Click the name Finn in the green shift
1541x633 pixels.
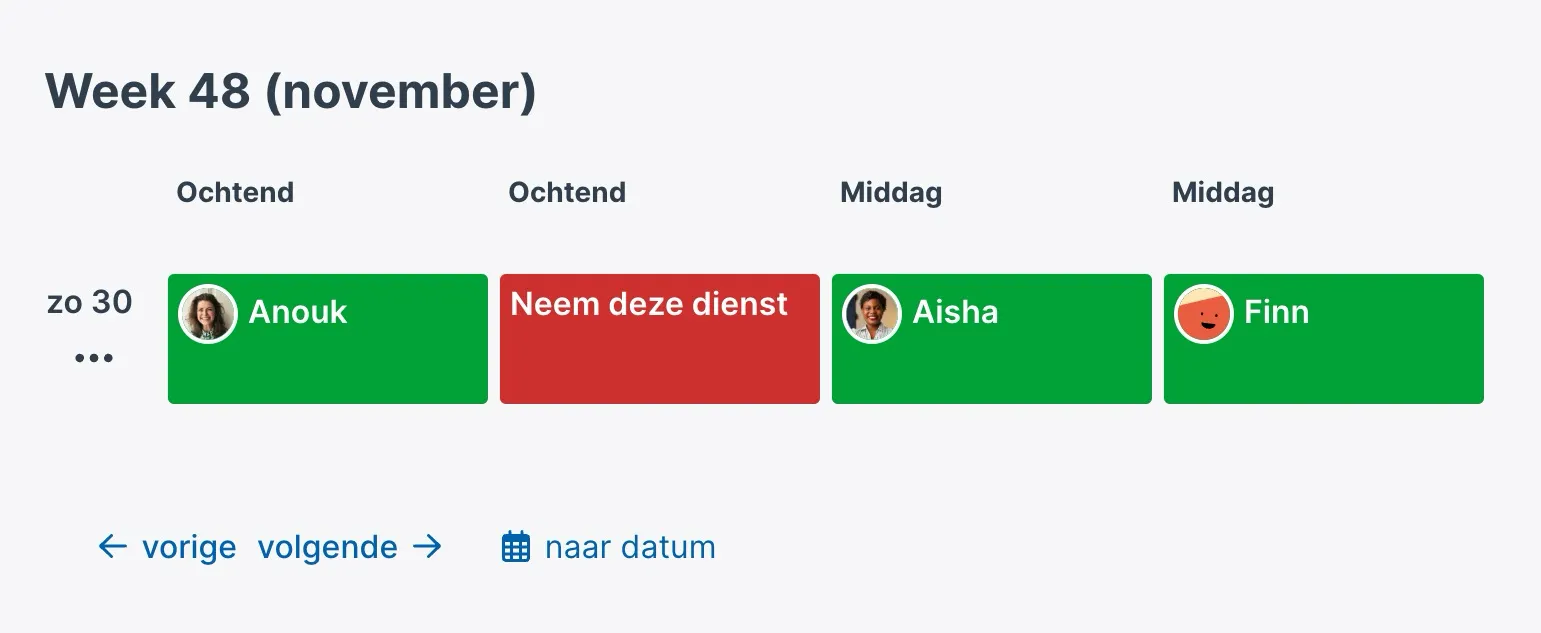[x=1276, y=312]
